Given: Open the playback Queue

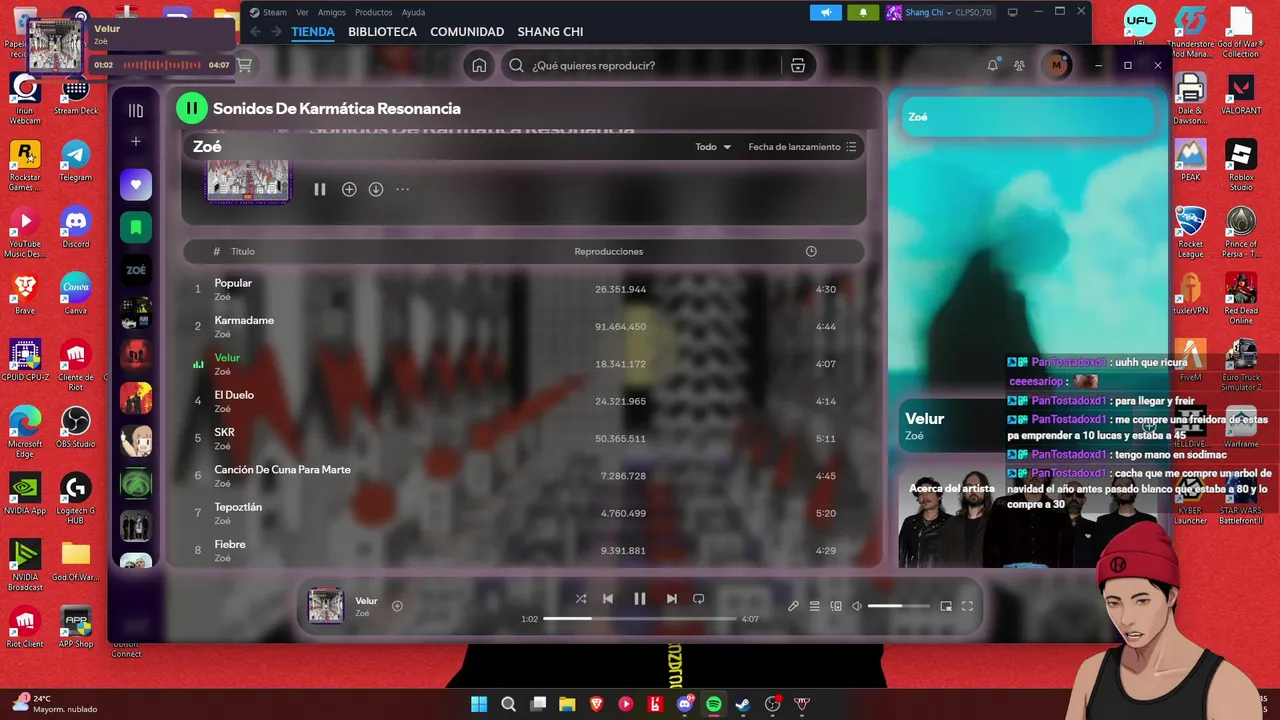Looking at the screenshot, I should pos(814,606).
